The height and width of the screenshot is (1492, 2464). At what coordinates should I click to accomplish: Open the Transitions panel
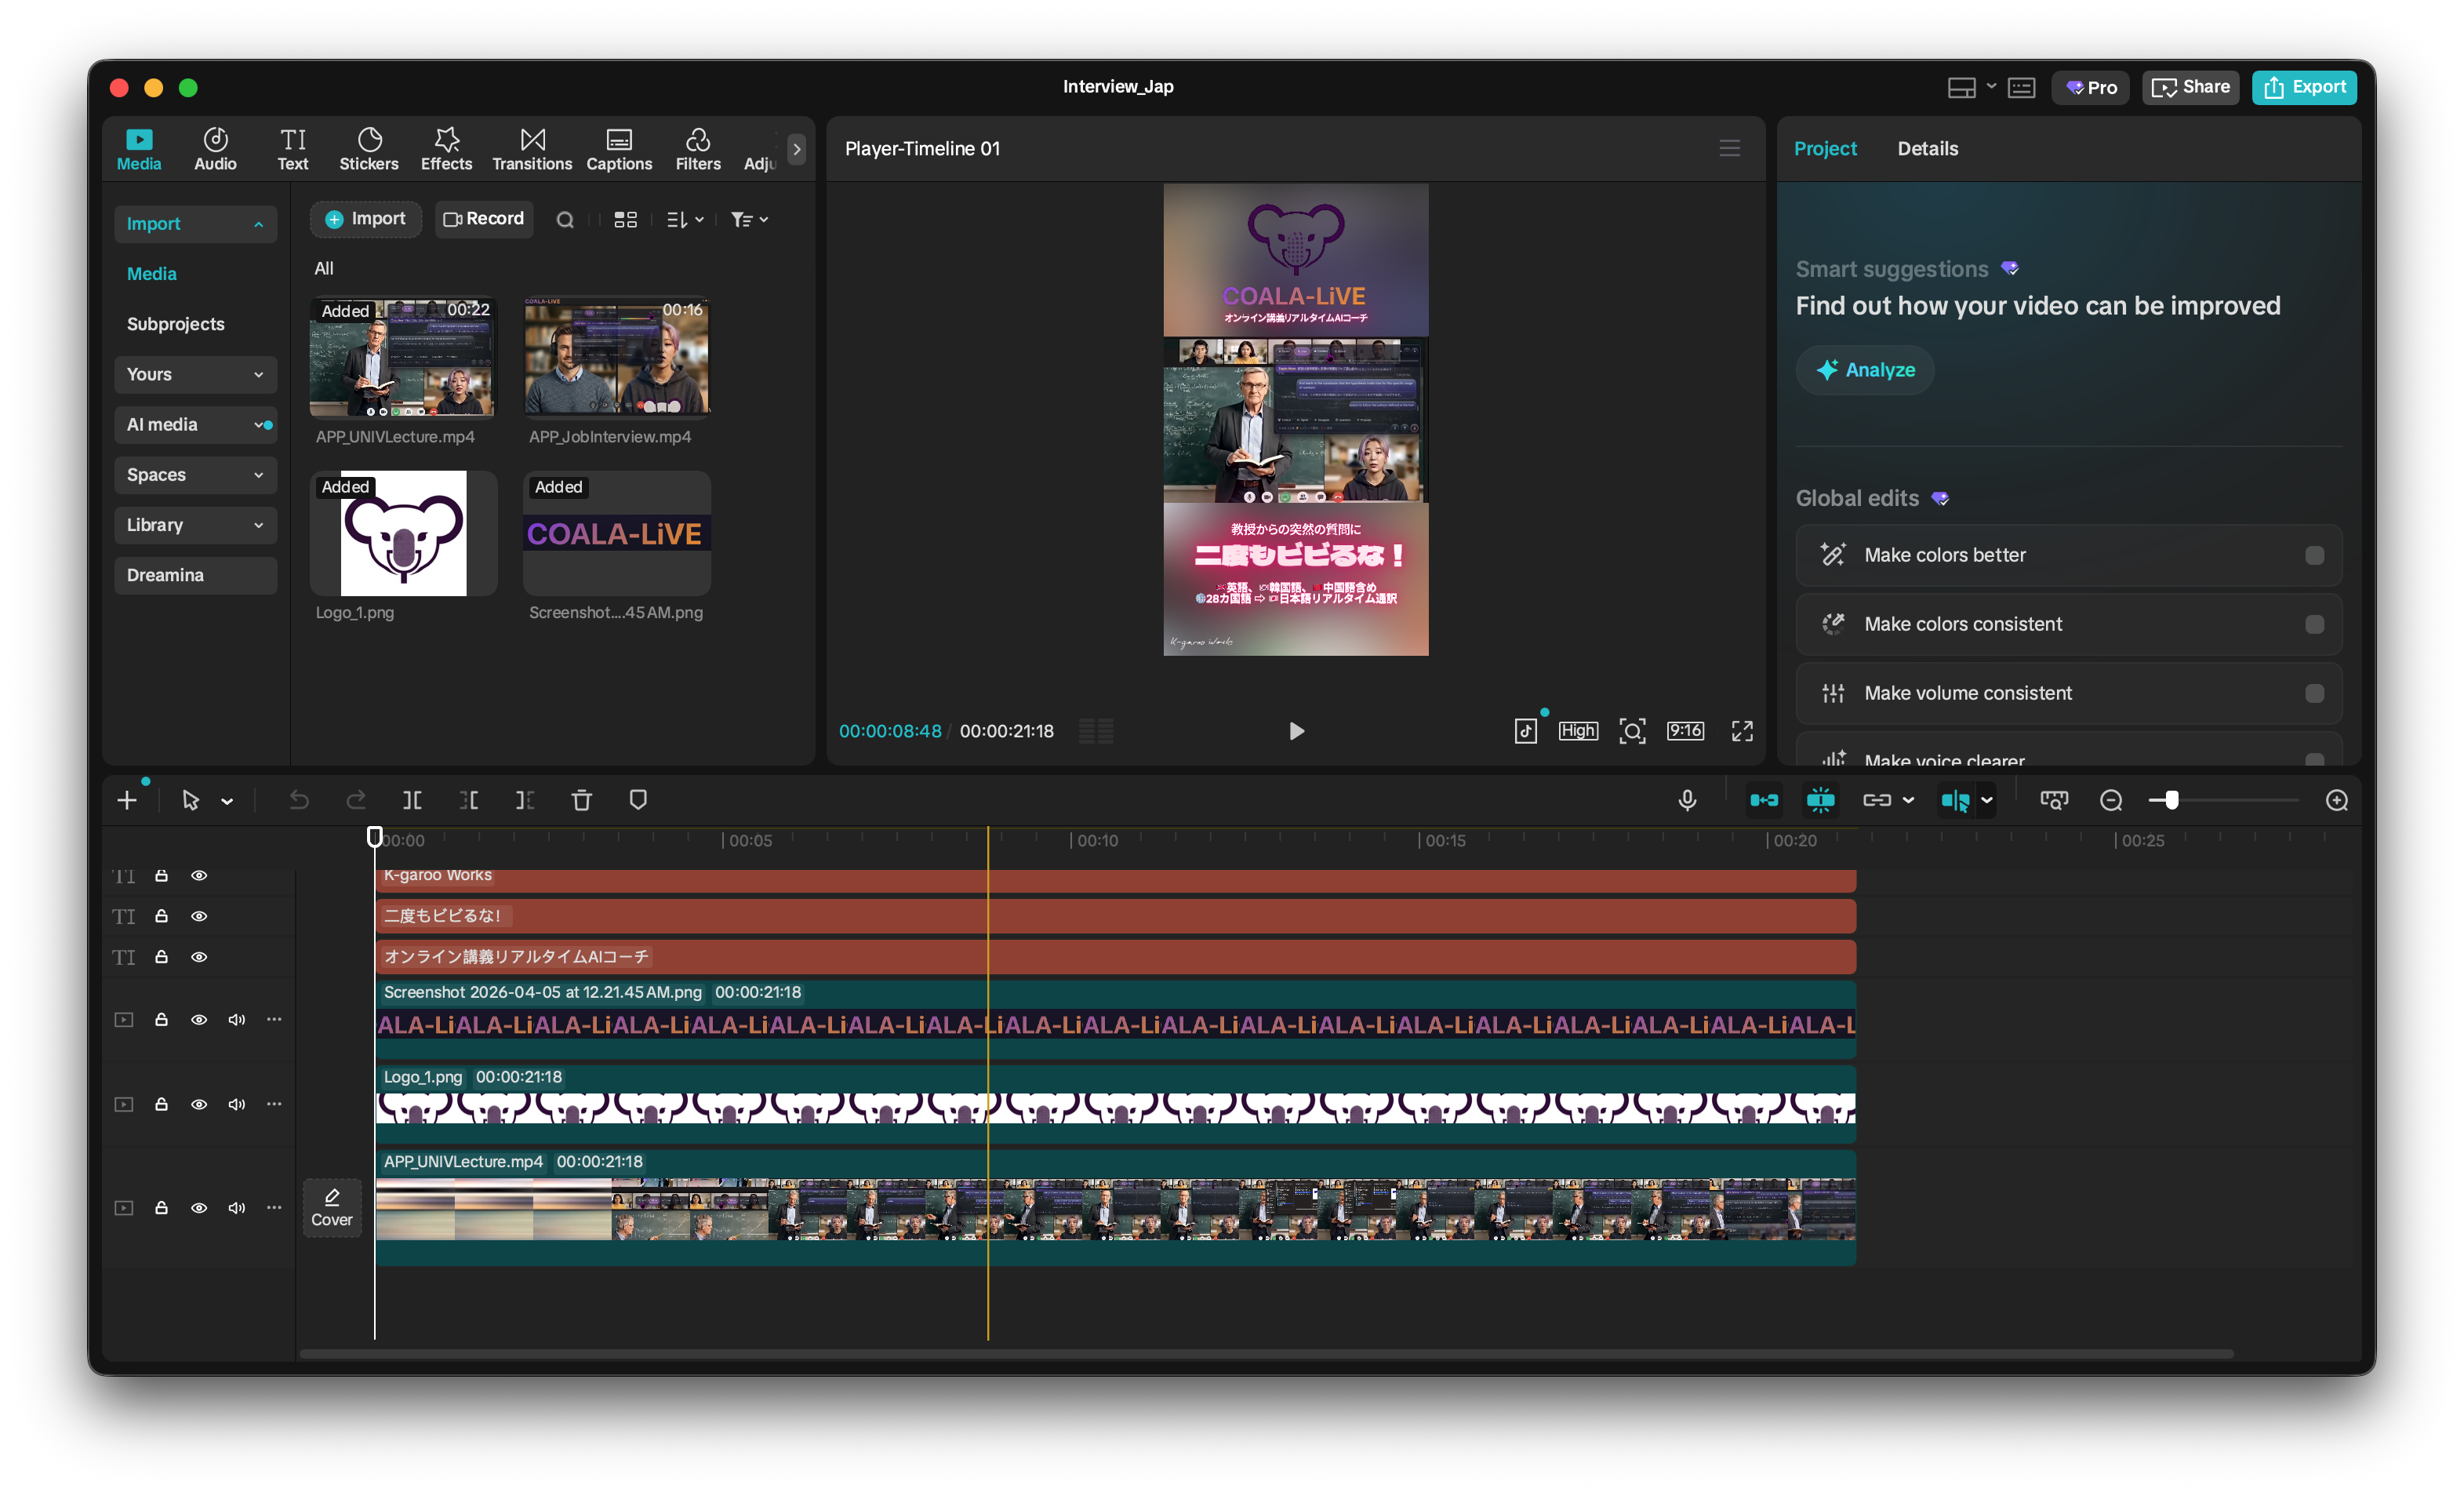coord(532,149)
